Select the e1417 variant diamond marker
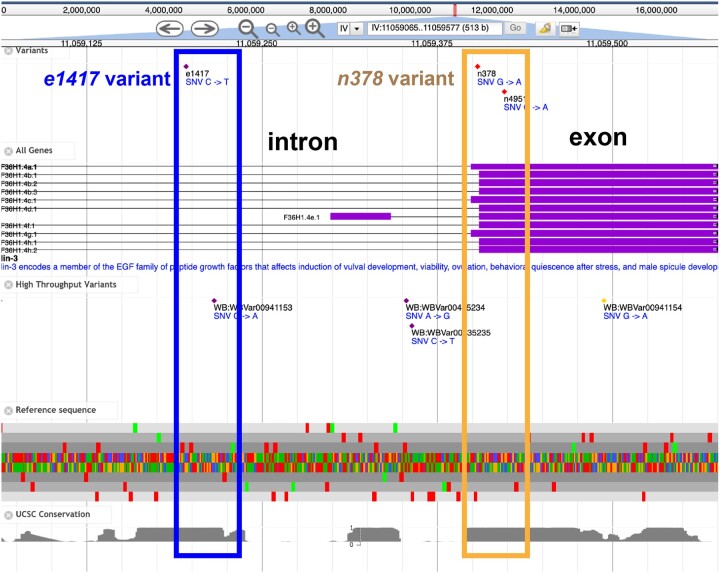Screen dimensions: 720x573 [186, 66]
